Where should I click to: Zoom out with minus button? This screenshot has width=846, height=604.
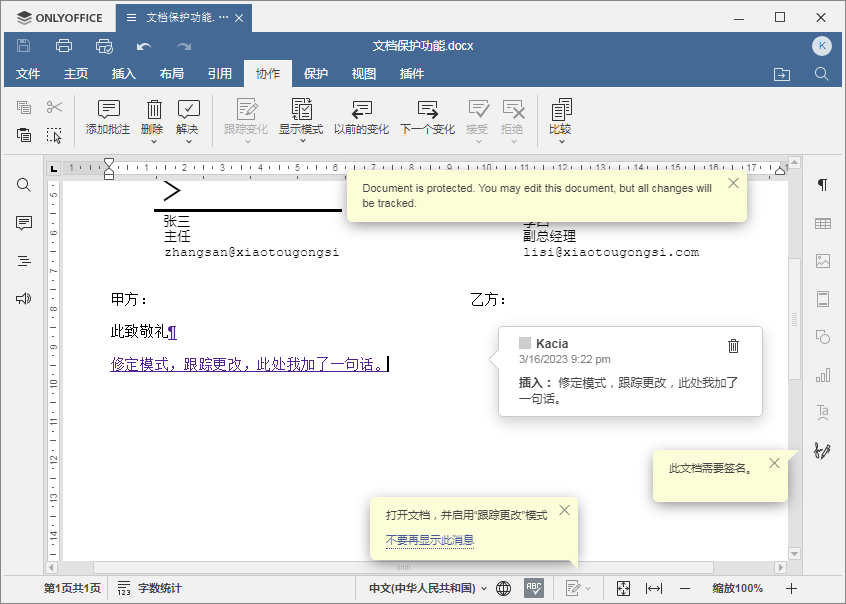click(685, 588)
